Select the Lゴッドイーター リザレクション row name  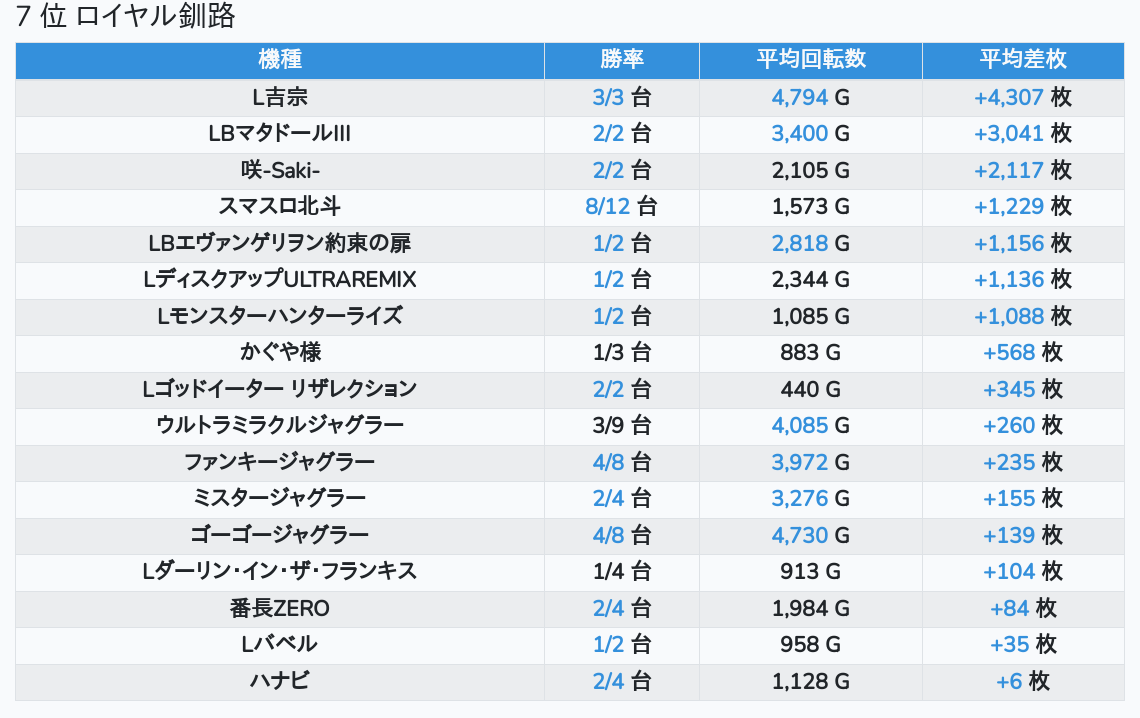coord(280,389)
